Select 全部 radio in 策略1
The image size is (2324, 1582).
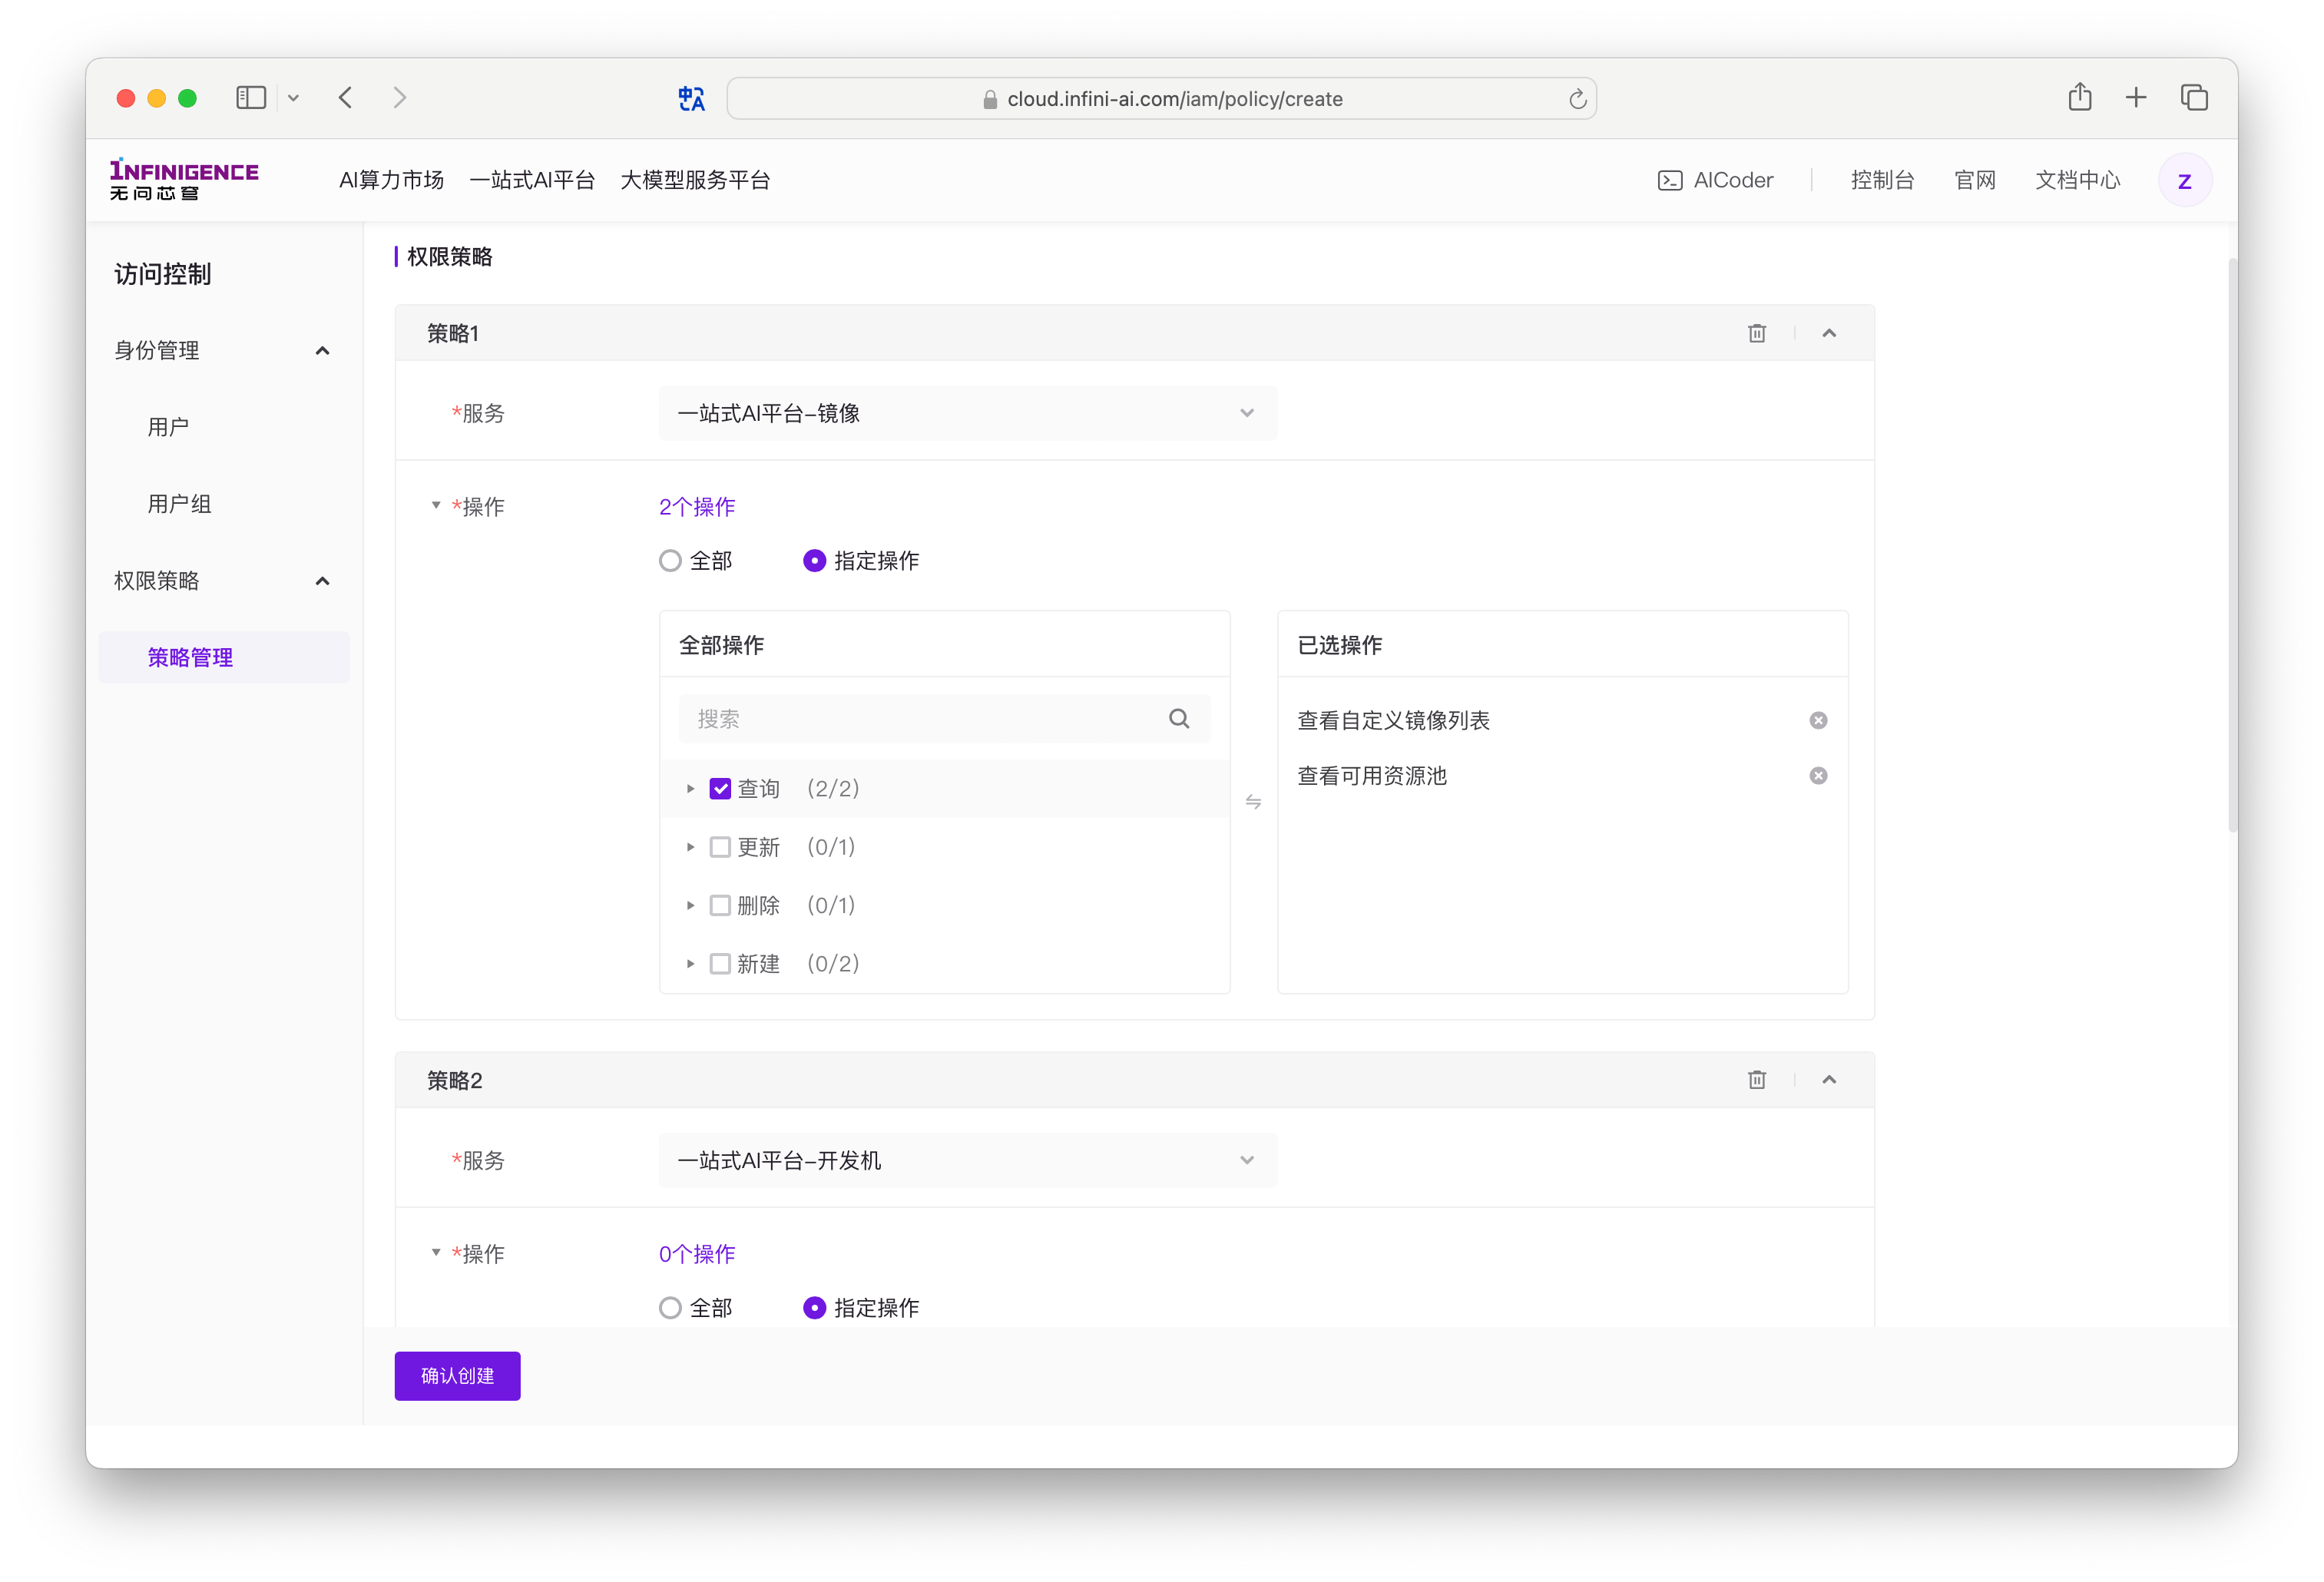click(670, 561)
